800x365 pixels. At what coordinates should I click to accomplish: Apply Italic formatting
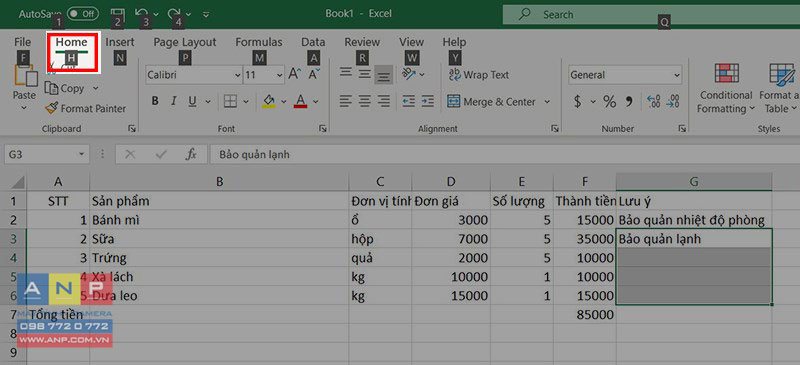[x=173, y=101]
